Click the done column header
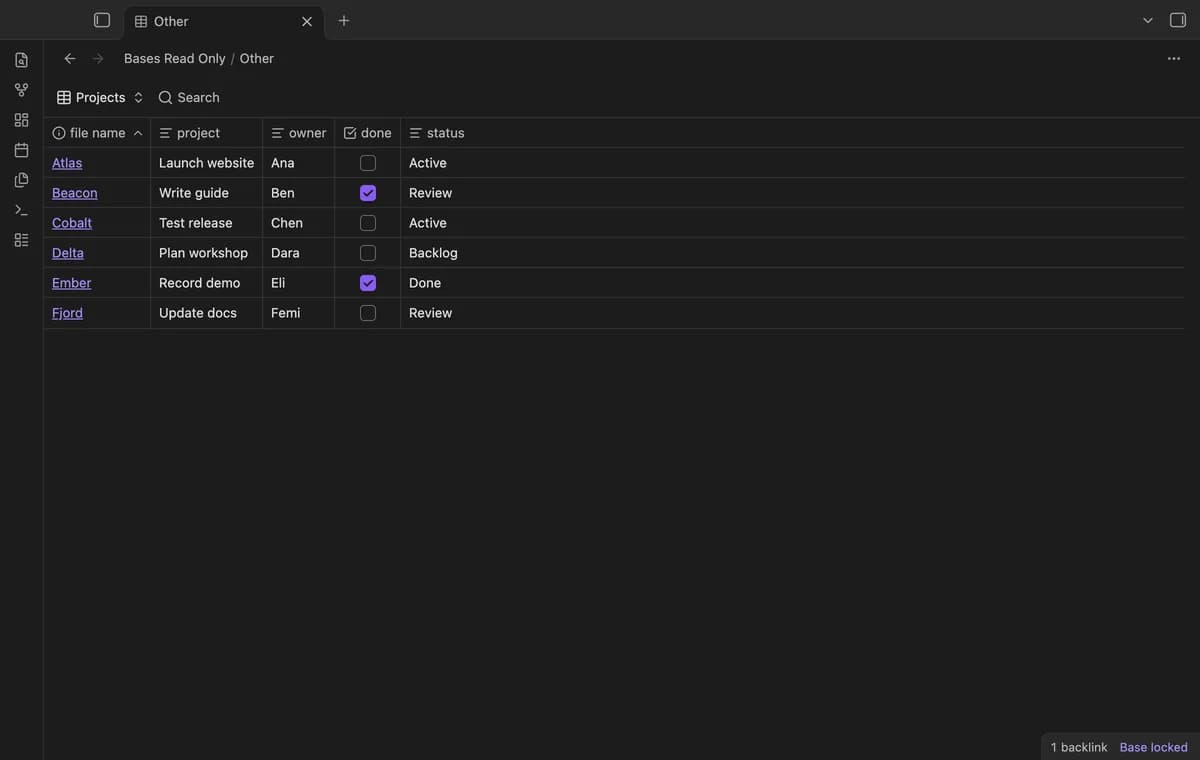 click(367, 133)
